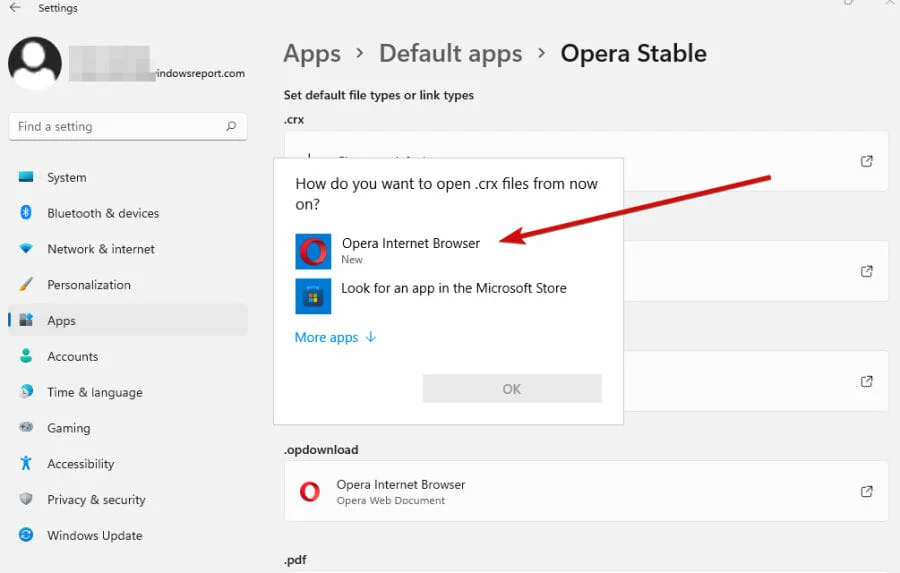Viewport: 900px width, 573px height.
Task: Click the Accessibility icon in sidebar
Action: pyautogui.click(x=26, y=463)
